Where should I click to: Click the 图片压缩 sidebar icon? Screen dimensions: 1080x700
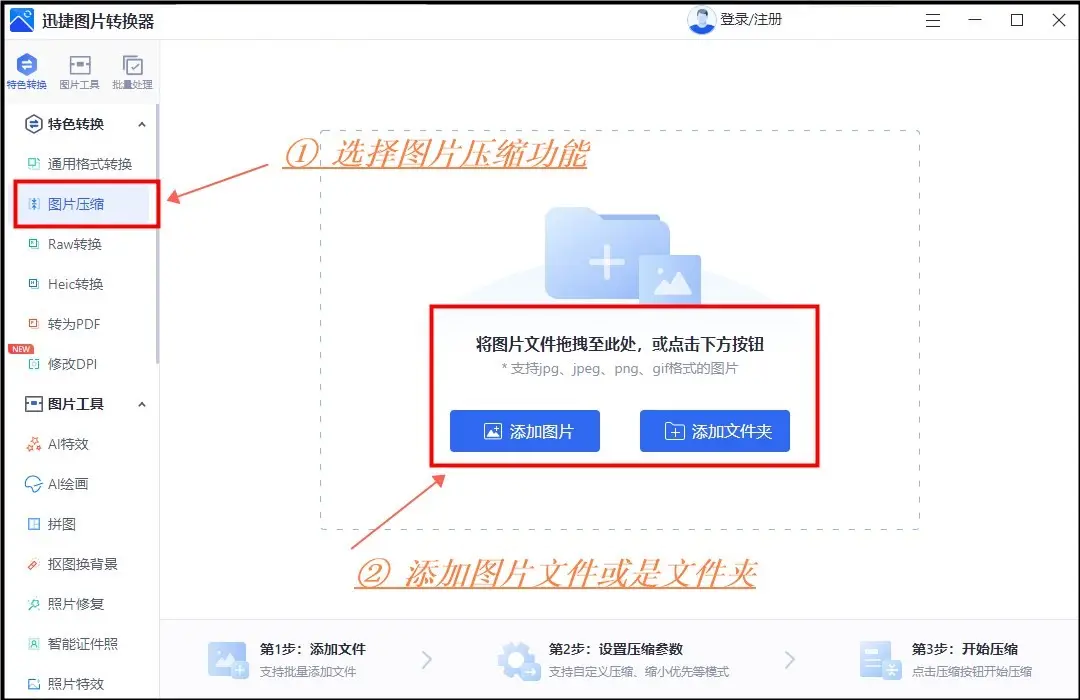(x=33, y=203)
